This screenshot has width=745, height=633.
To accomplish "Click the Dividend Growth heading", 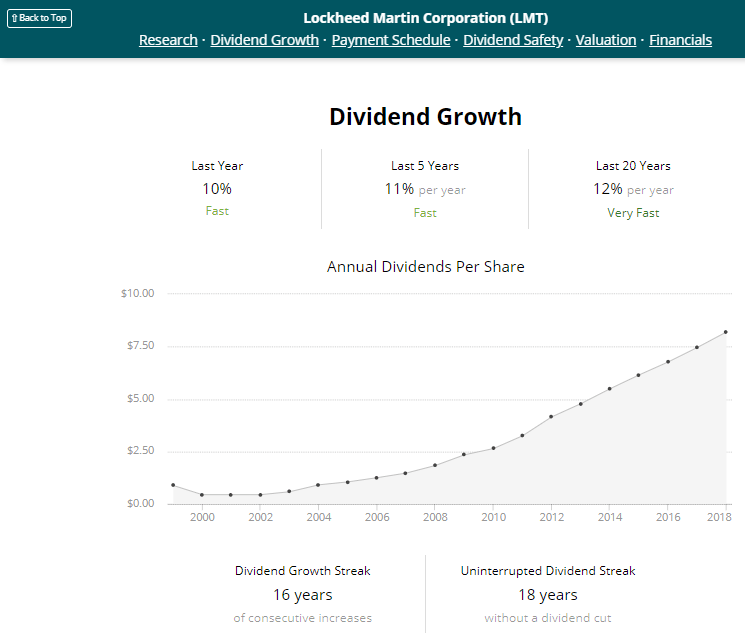I will [x=426, y=117].
